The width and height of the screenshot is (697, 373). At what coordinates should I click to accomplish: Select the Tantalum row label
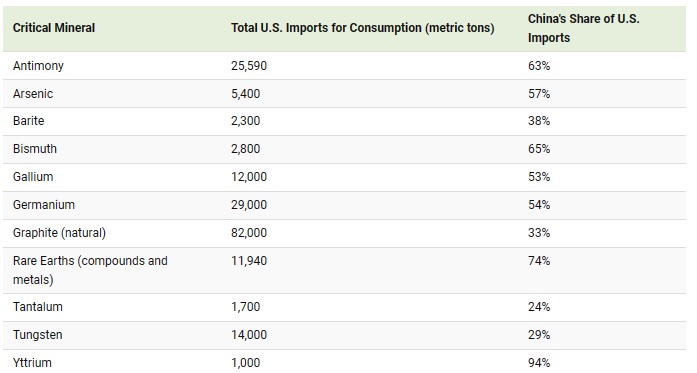pyautogui.click(x=38, y=307)
